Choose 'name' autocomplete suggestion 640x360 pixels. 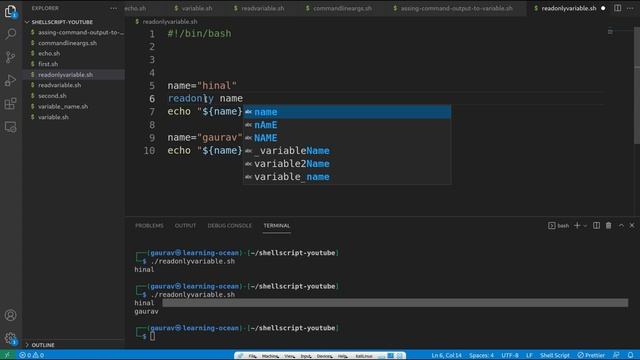click(x=347, y=112)
